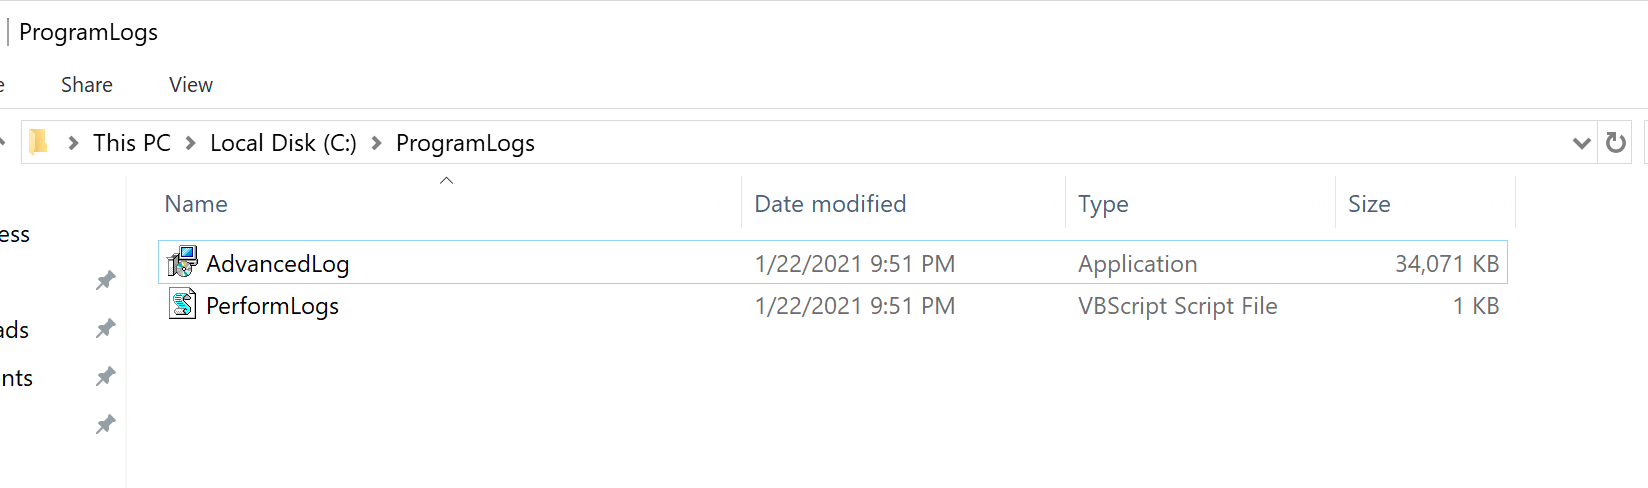This screenshot has height=488, width=1648.
Task: Navigate to This PC breadcrumb
Action: (132, 143)
